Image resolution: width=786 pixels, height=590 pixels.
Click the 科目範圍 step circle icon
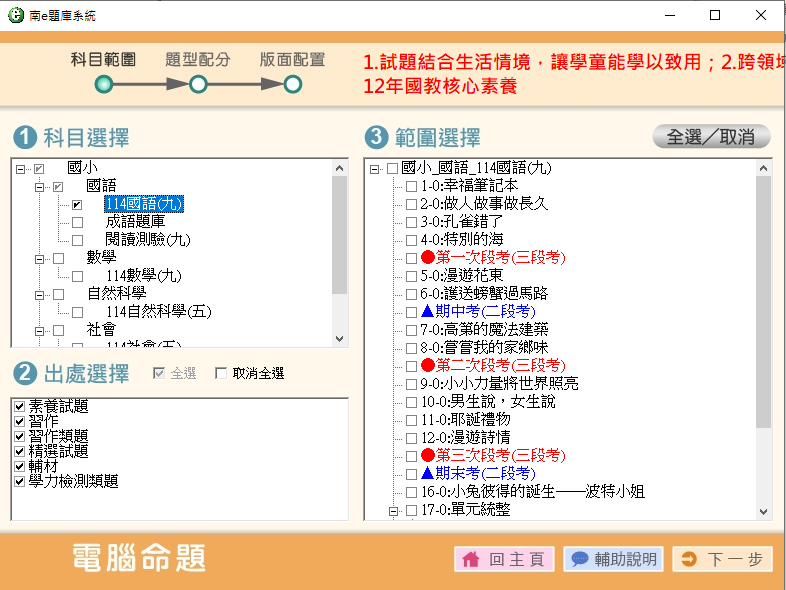(x=103, y=85)
